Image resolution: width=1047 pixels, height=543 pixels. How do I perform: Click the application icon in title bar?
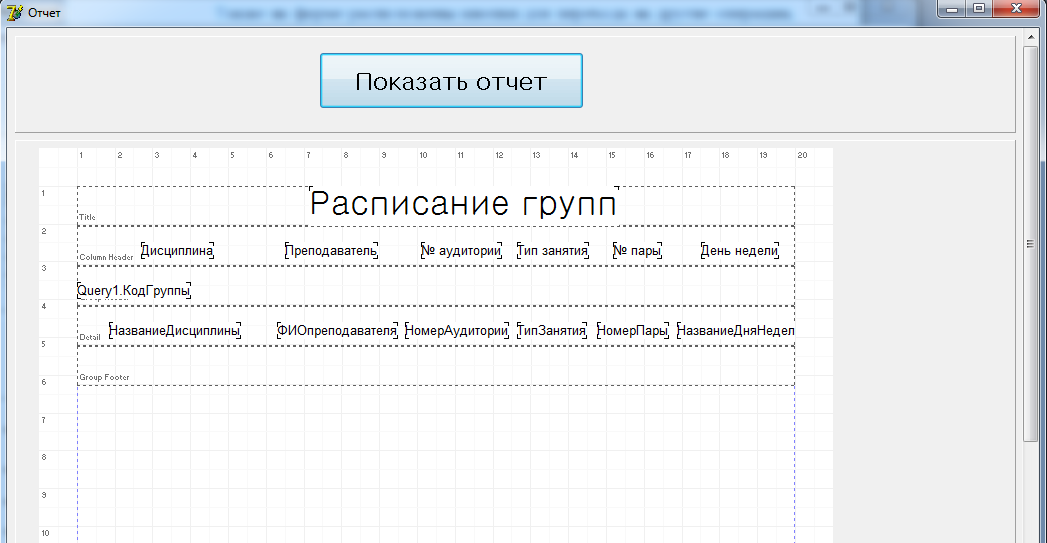[x=14, y=12]
